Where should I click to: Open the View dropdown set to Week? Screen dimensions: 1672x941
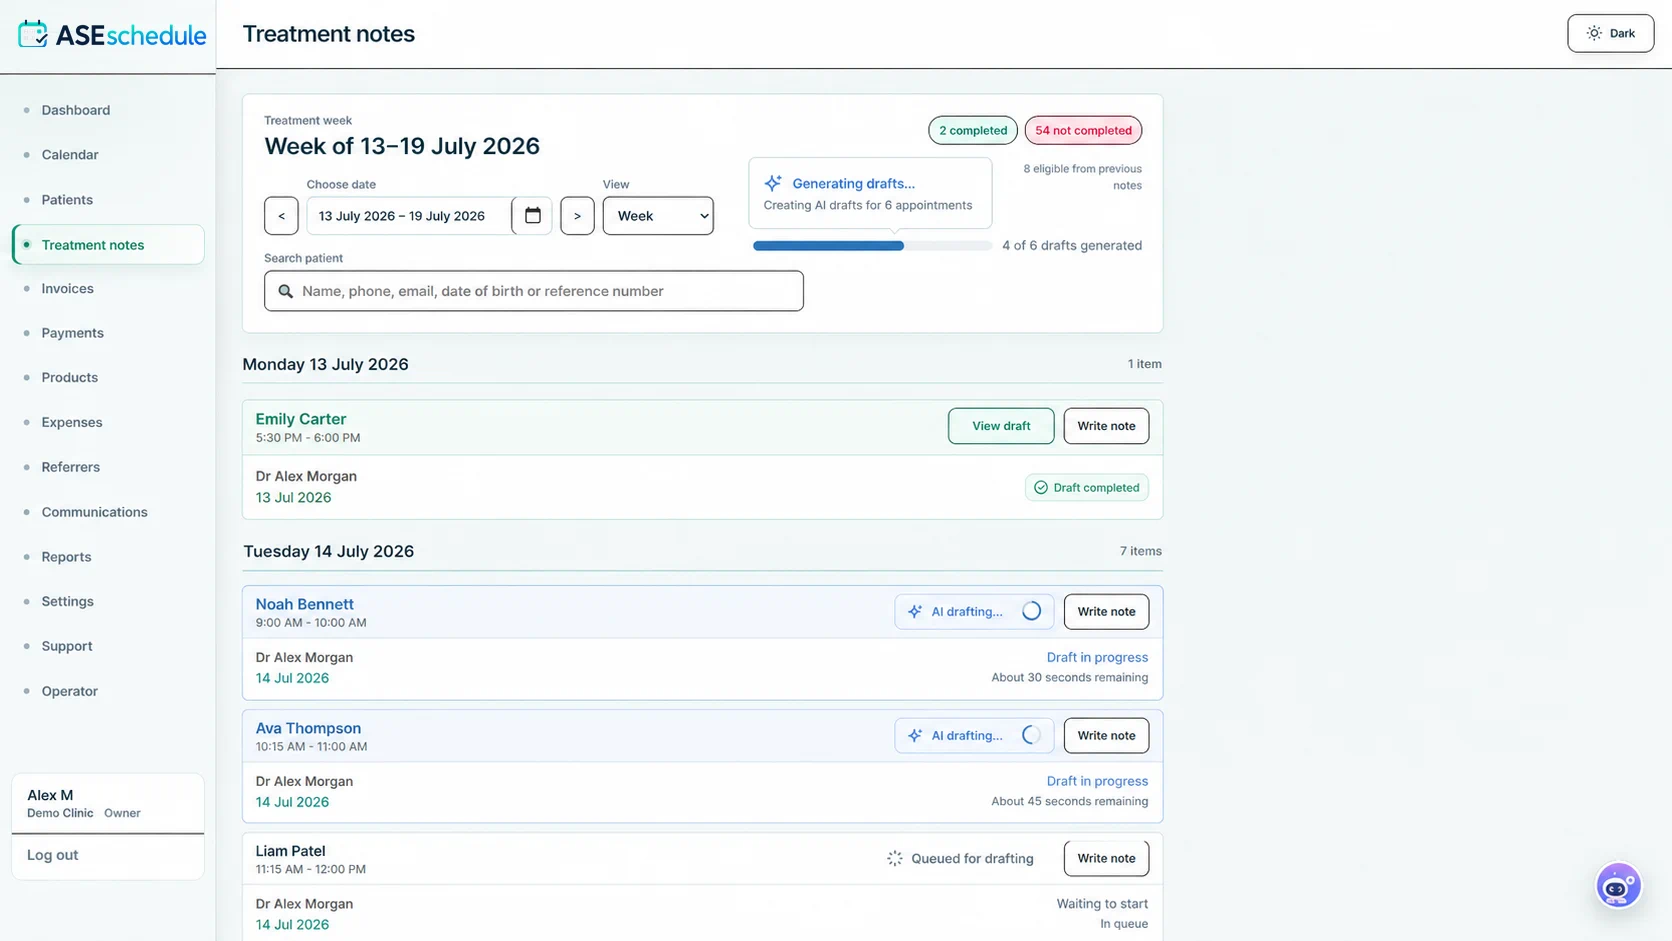(658, 216)
